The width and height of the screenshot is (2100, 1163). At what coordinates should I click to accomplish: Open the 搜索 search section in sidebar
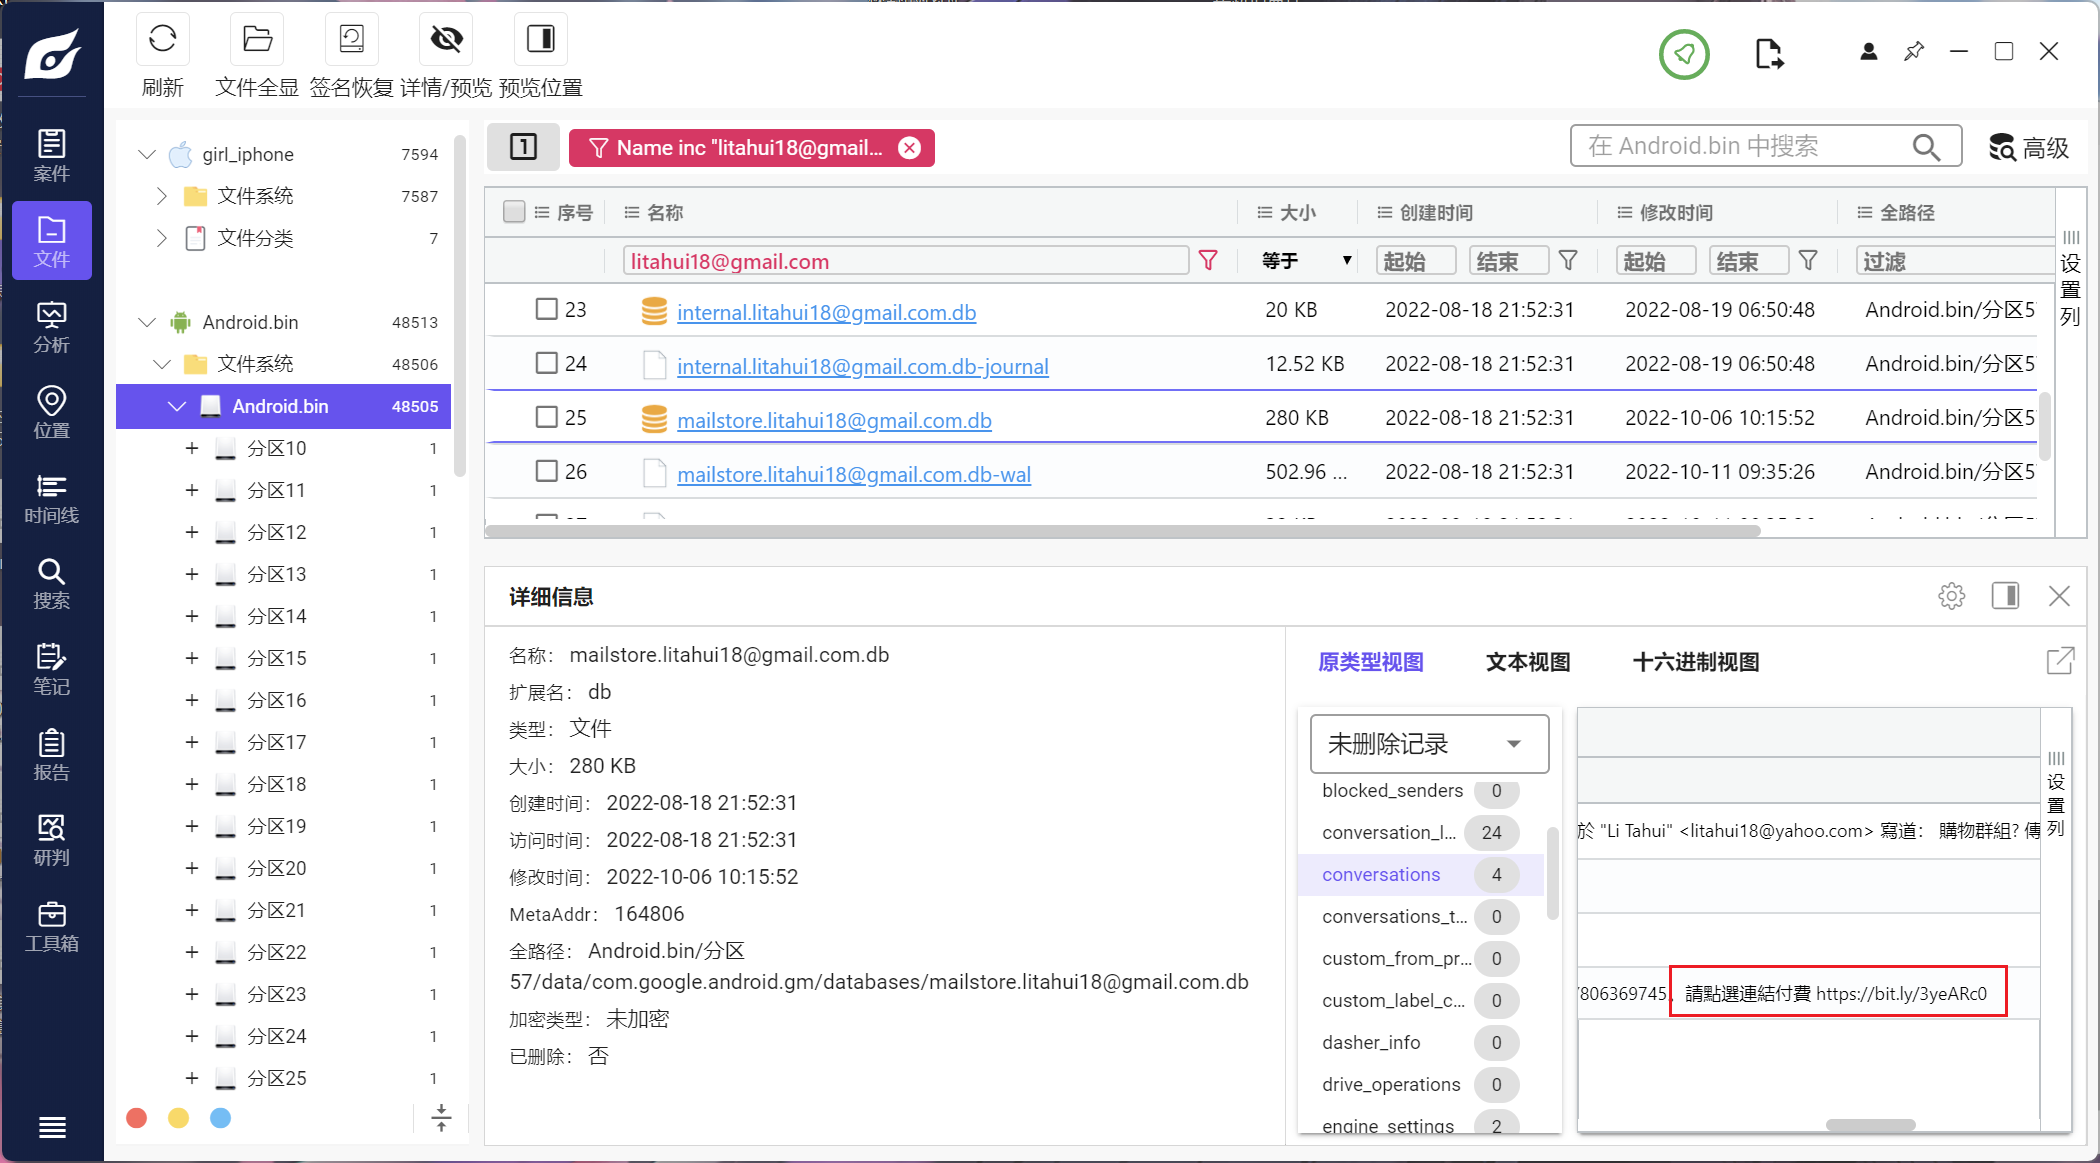pos(52,584)
